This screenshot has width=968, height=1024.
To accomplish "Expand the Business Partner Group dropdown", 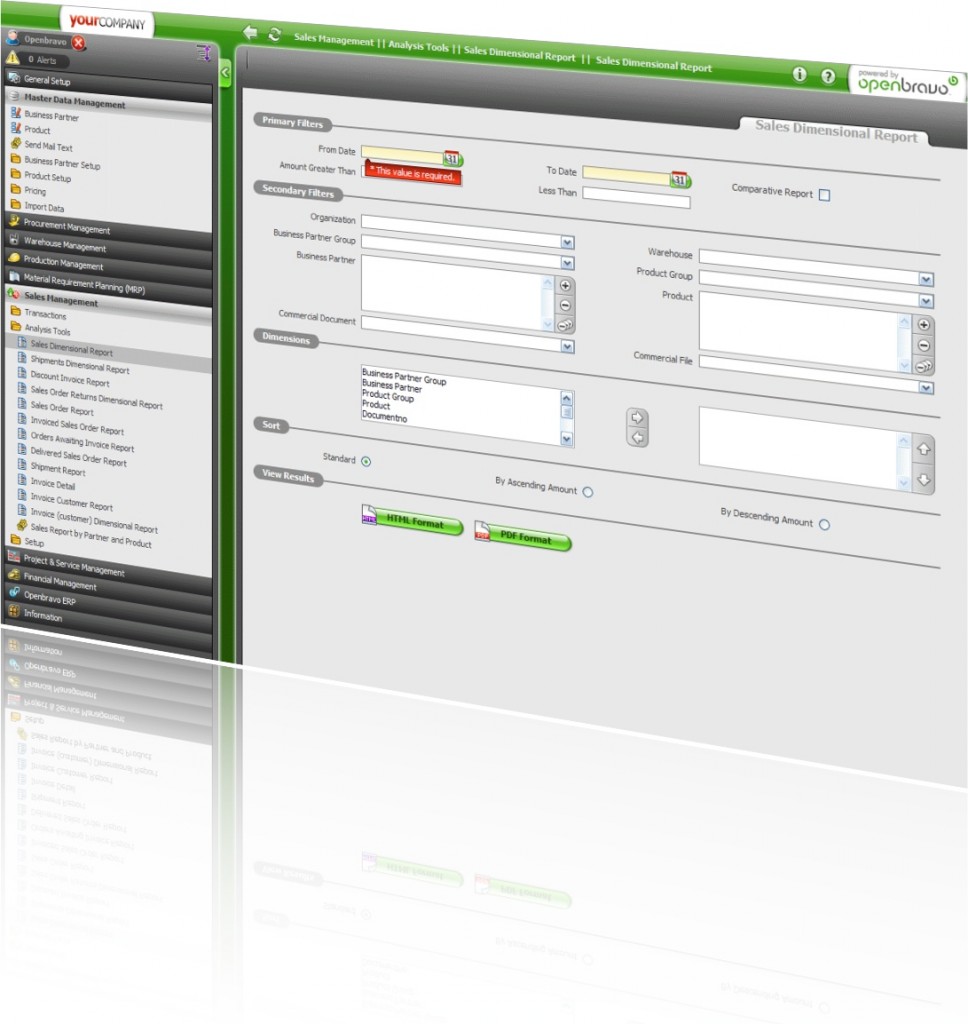I will pyautogui.click(x=567, y=242).
